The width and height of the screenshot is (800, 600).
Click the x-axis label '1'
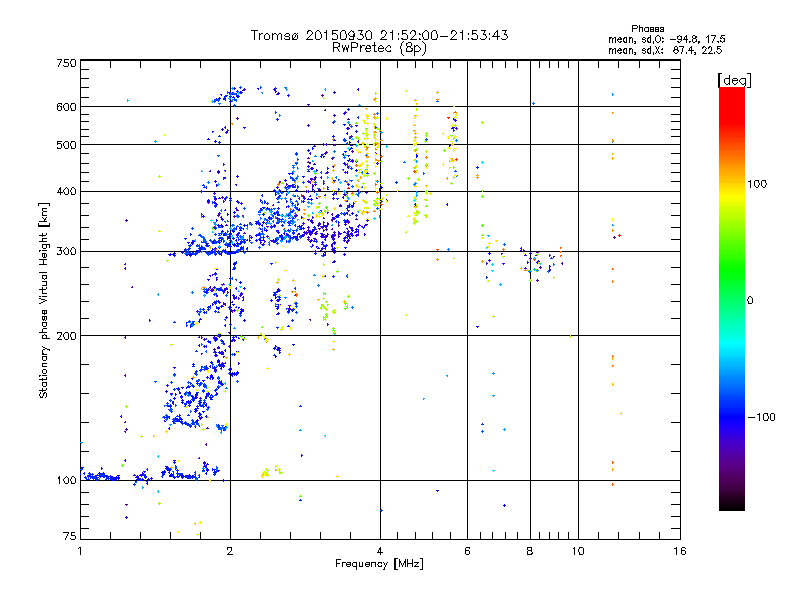click(x=80, y=551)
